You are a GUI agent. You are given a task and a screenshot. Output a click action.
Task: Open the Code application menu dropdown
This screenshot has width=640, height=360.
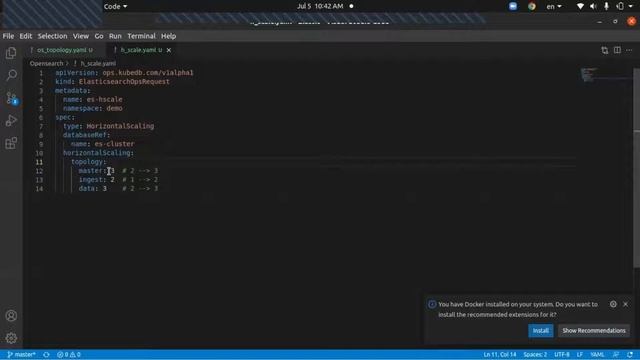tap(115, 6)
